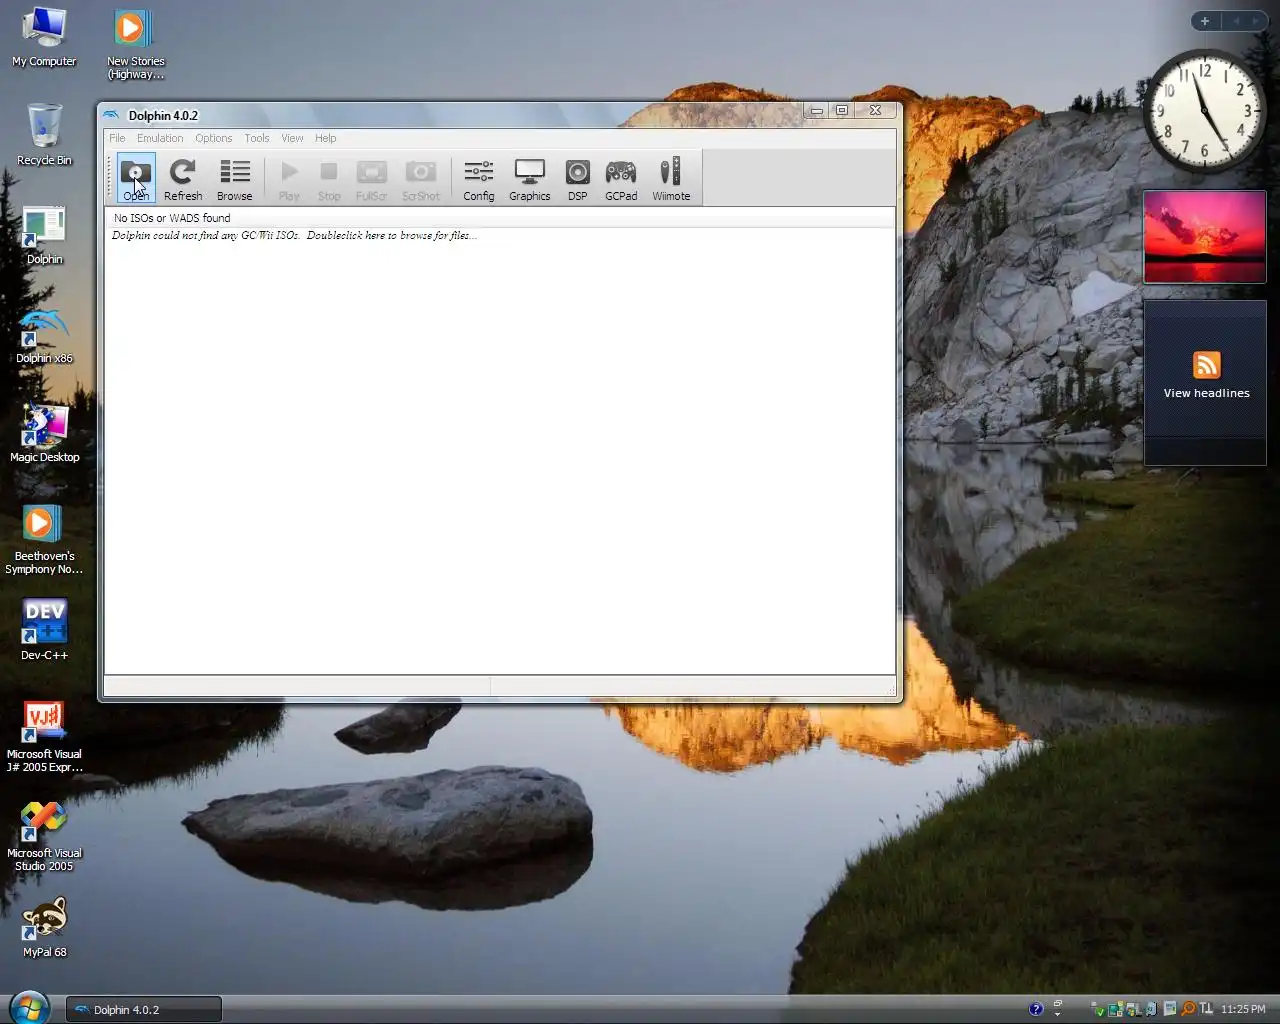Open the View menu

pos(292,138)
